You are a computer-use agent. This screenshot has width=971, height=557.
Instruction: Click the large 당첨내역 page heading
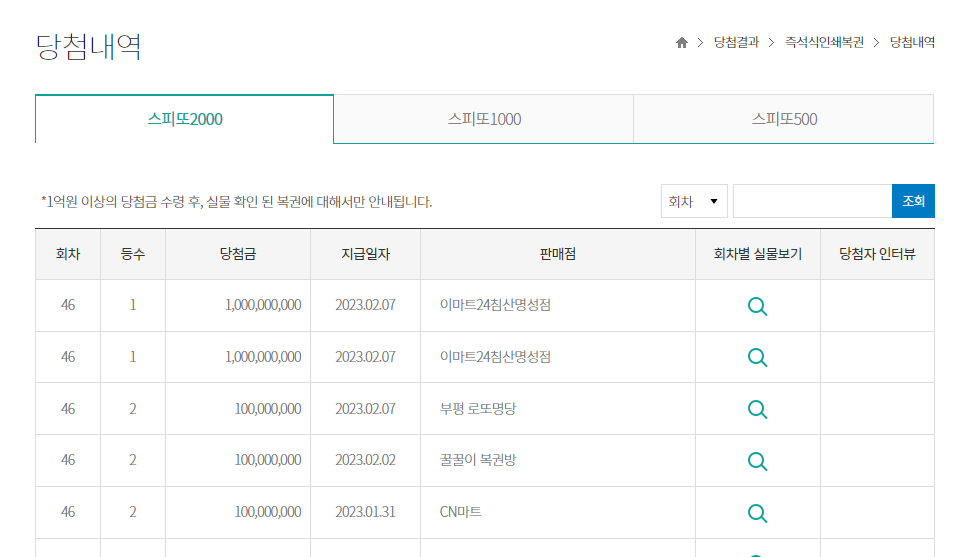tap(89, 46)
